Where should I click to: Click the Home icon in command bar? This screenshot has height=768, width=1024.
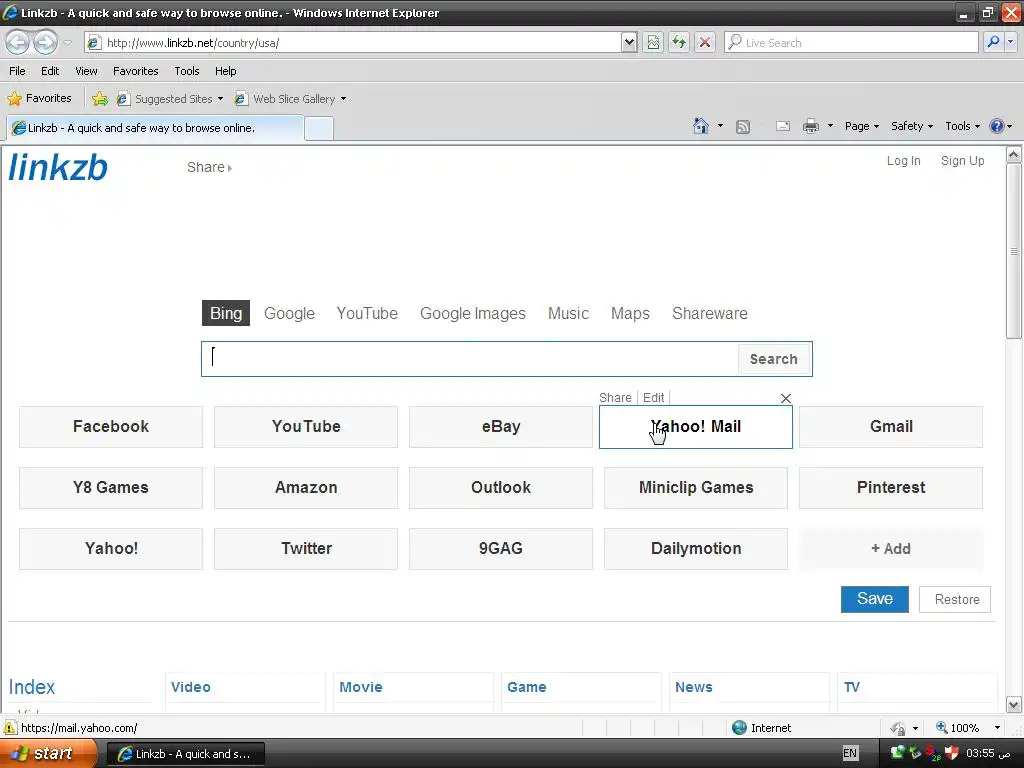[701, 126]
